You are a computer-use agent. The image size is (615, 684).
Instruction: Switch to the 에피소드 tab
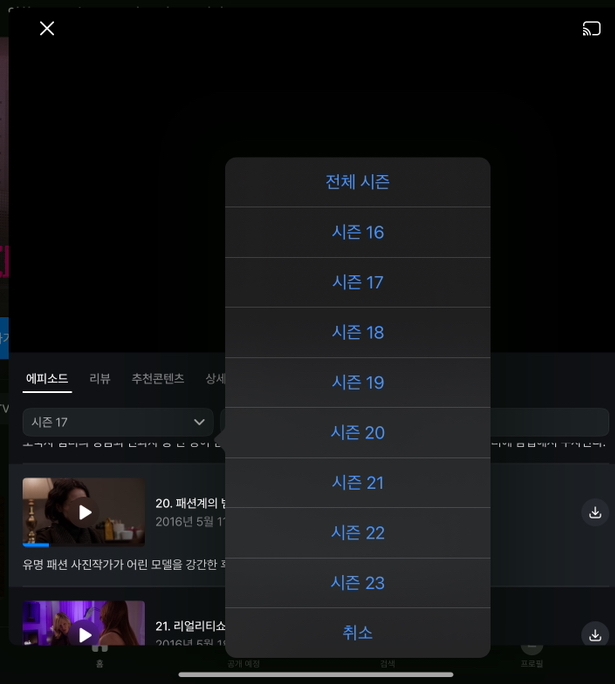pyautogui.click(x=47, y=378)
